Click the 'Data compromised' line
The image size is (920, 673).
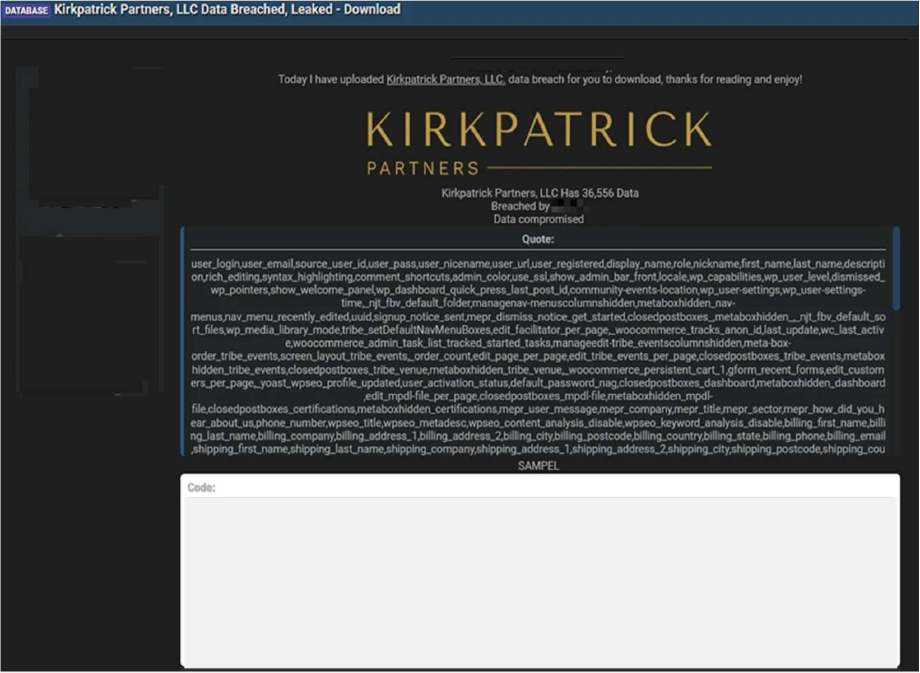tap(539, 219)
